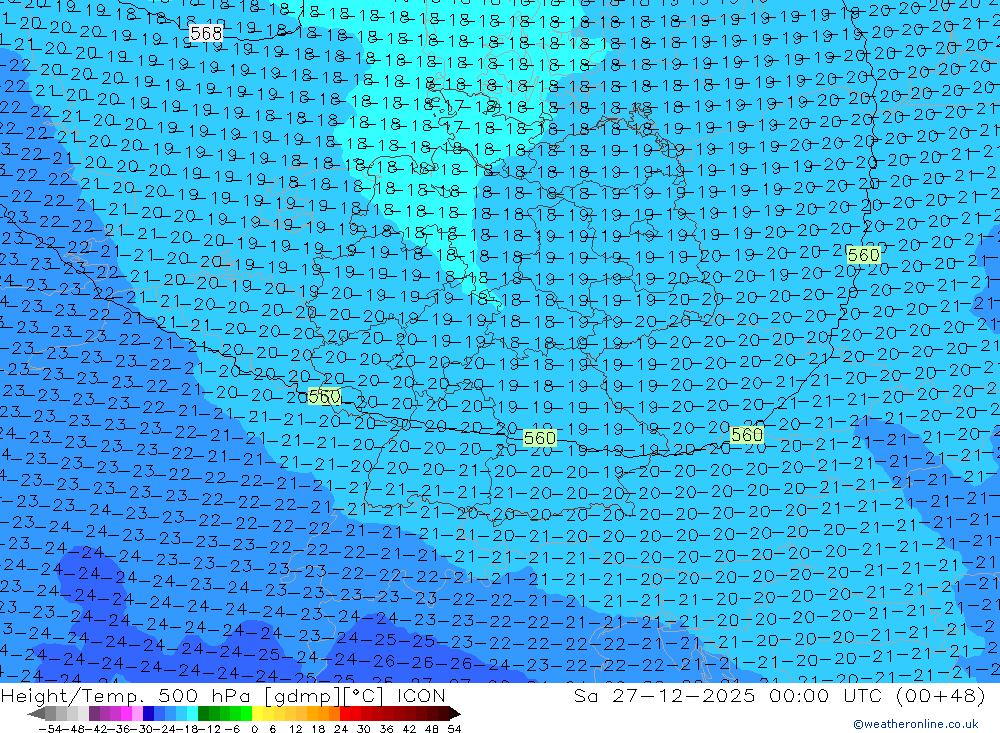The image size is (1000, 733).
Task: Pick the bright red swatch near legend 30
Action: click(357, 713)
